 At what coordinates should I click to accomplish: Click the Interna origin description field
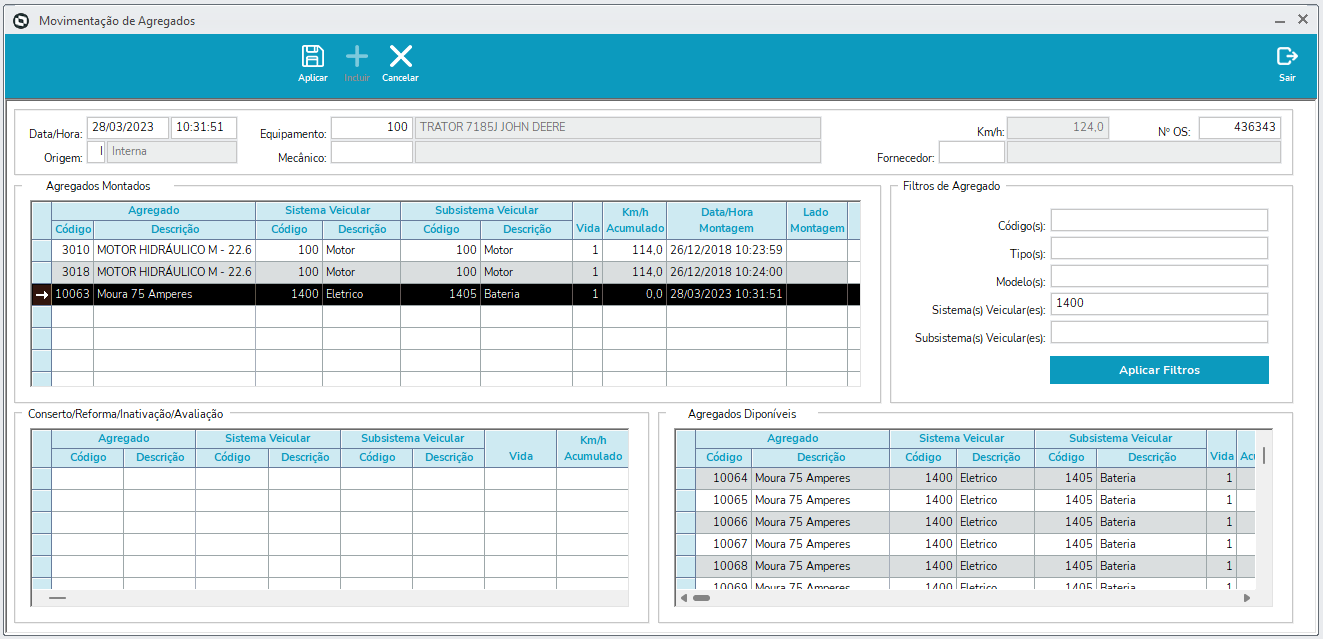pos(172,151)
